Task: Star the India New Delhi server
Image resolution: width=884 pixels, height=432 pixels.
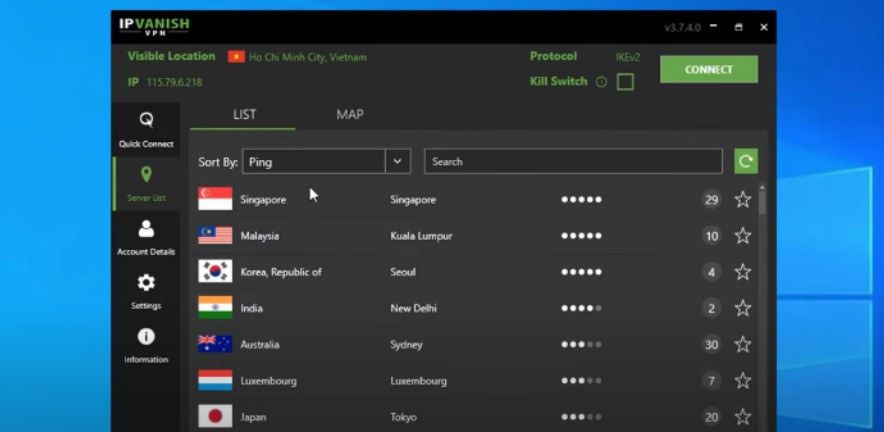Action: point(743,308)
